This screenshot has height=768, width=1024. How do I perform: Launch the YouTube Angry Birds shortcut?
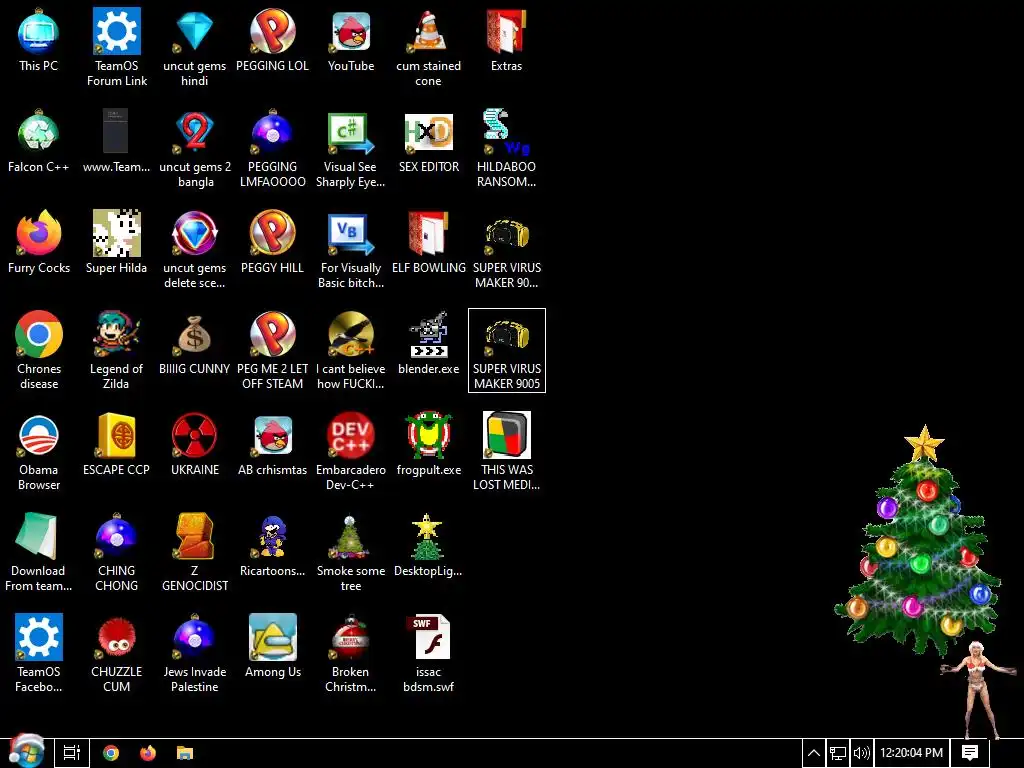(351, 40)
